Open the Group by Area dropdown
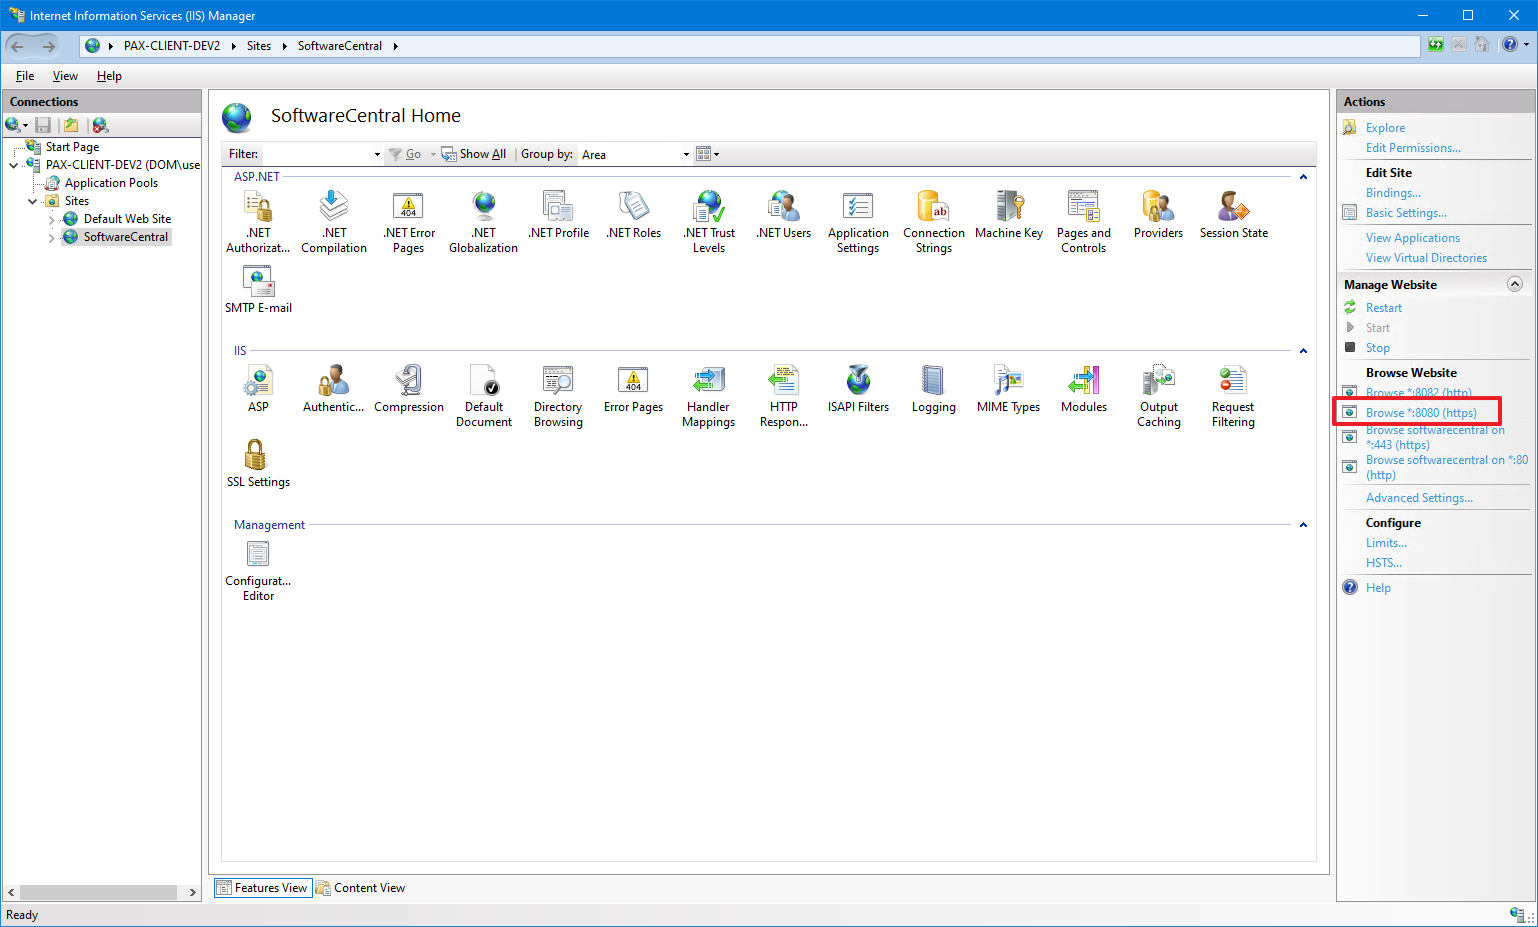Viewport: 1538px width, 927px height. (x=635, y=155)
